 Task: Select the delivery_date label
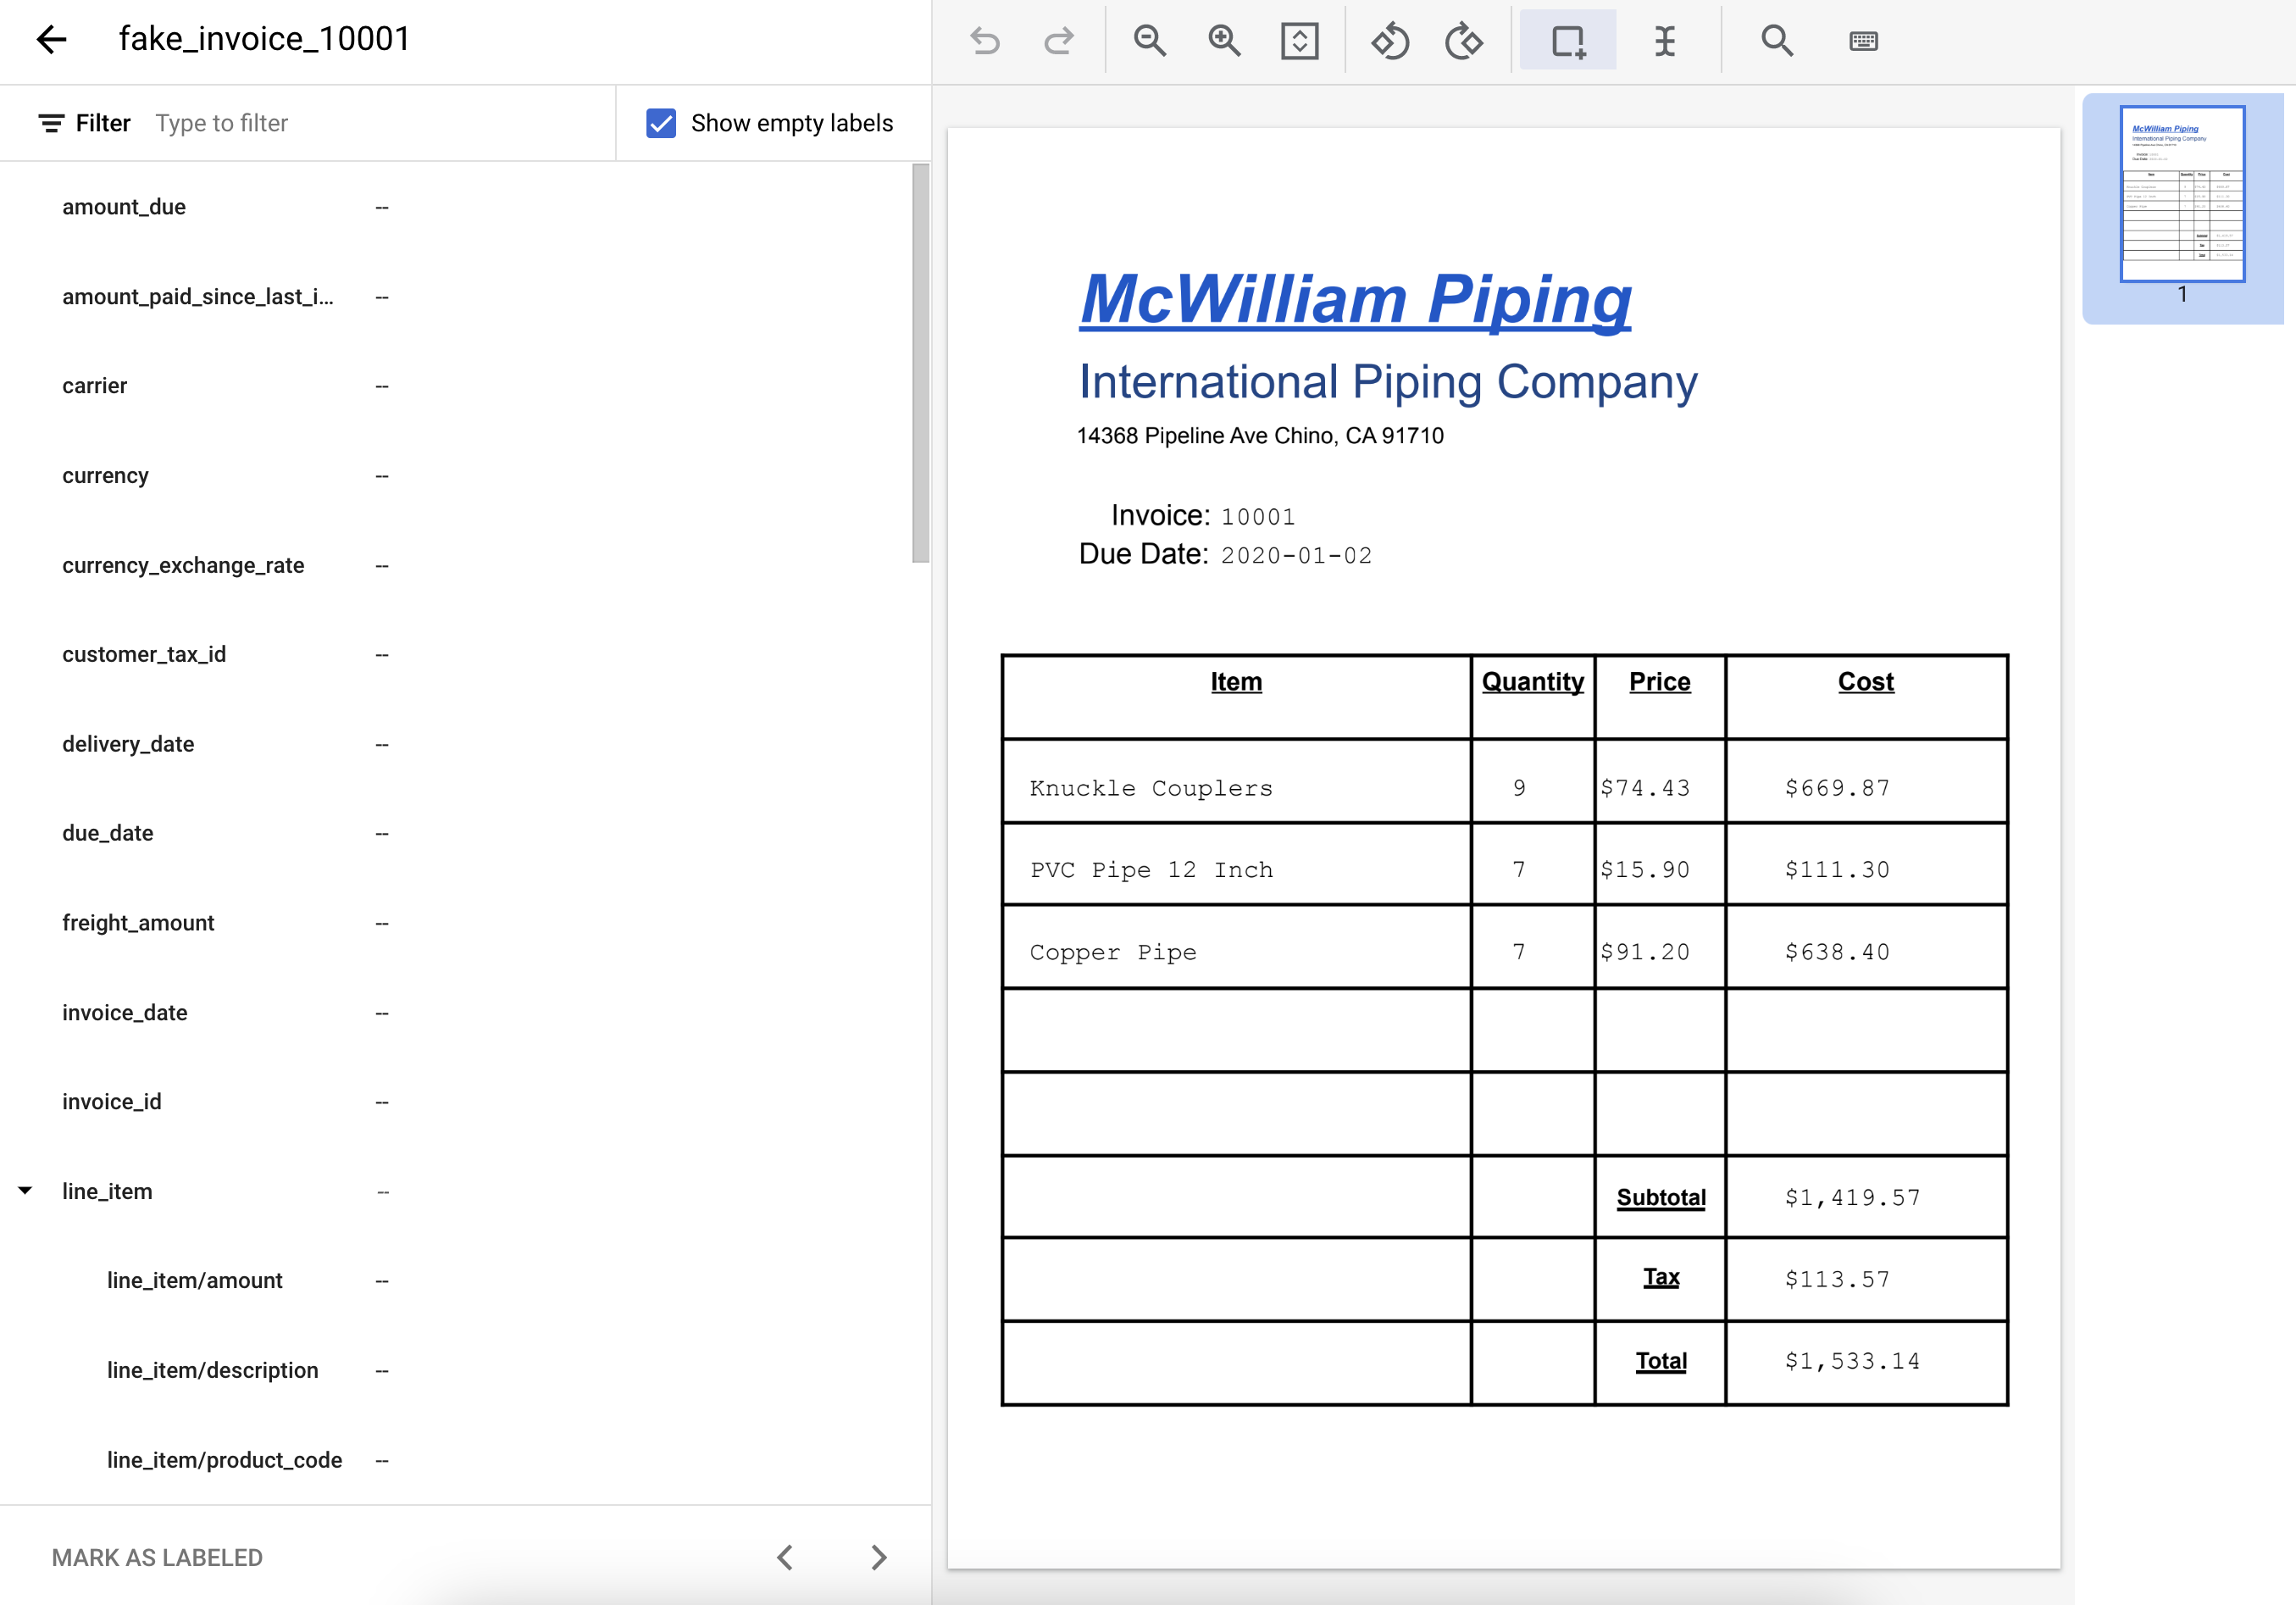[x=128, y=744]
